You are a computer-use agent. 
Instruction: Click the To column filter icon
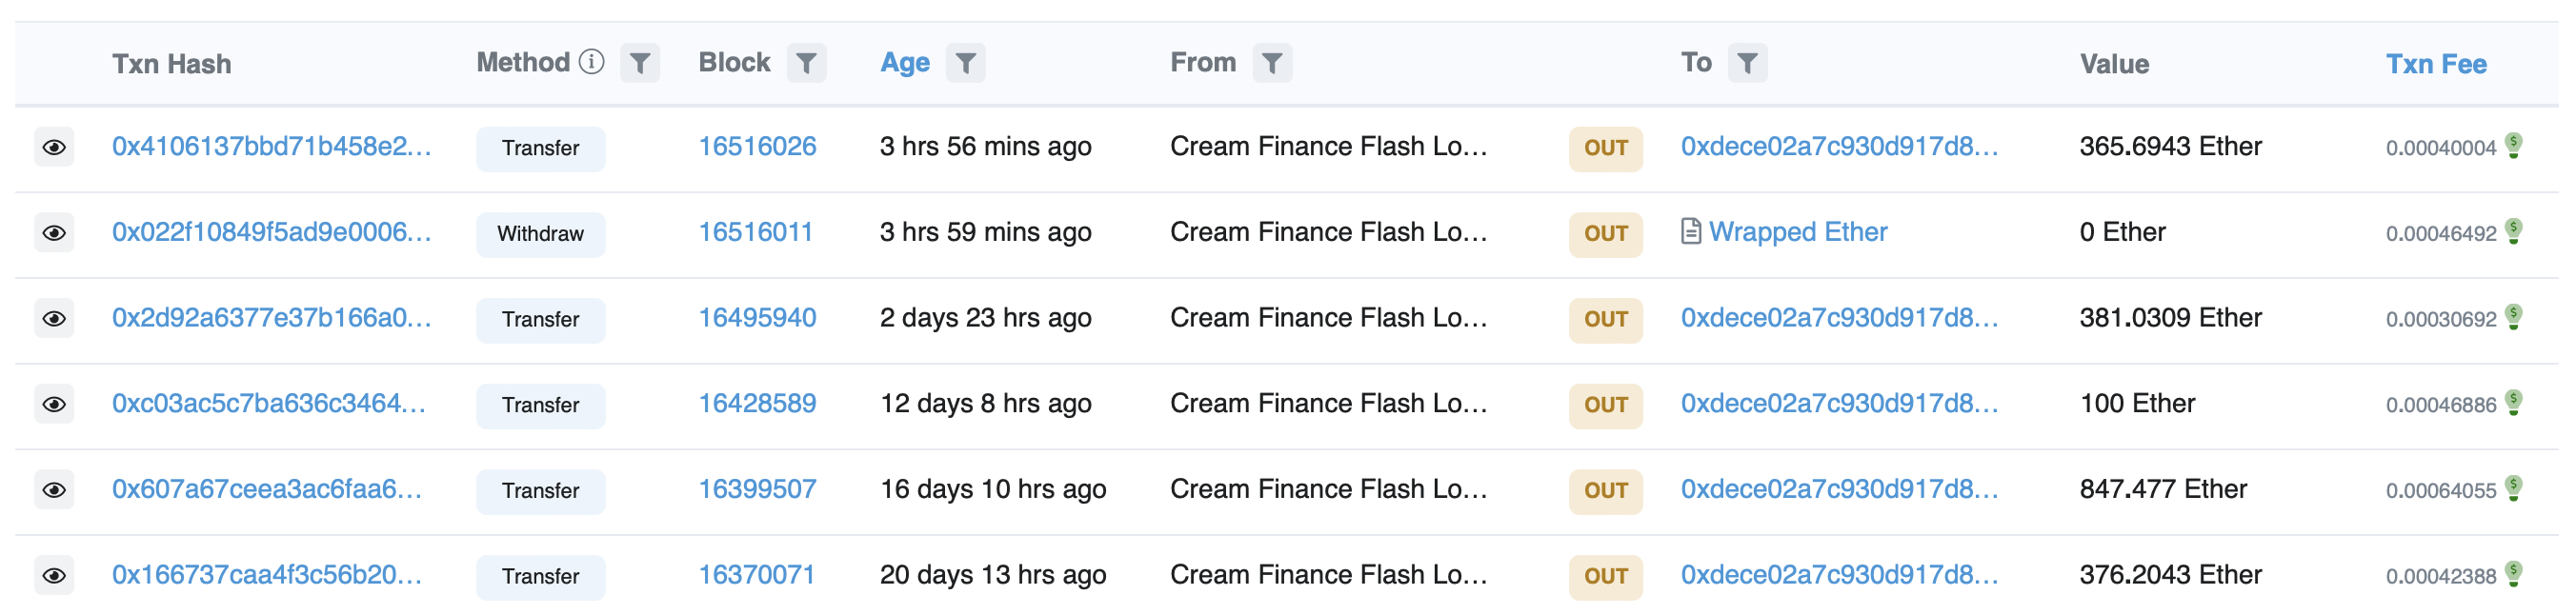[x=1747, y=63]
